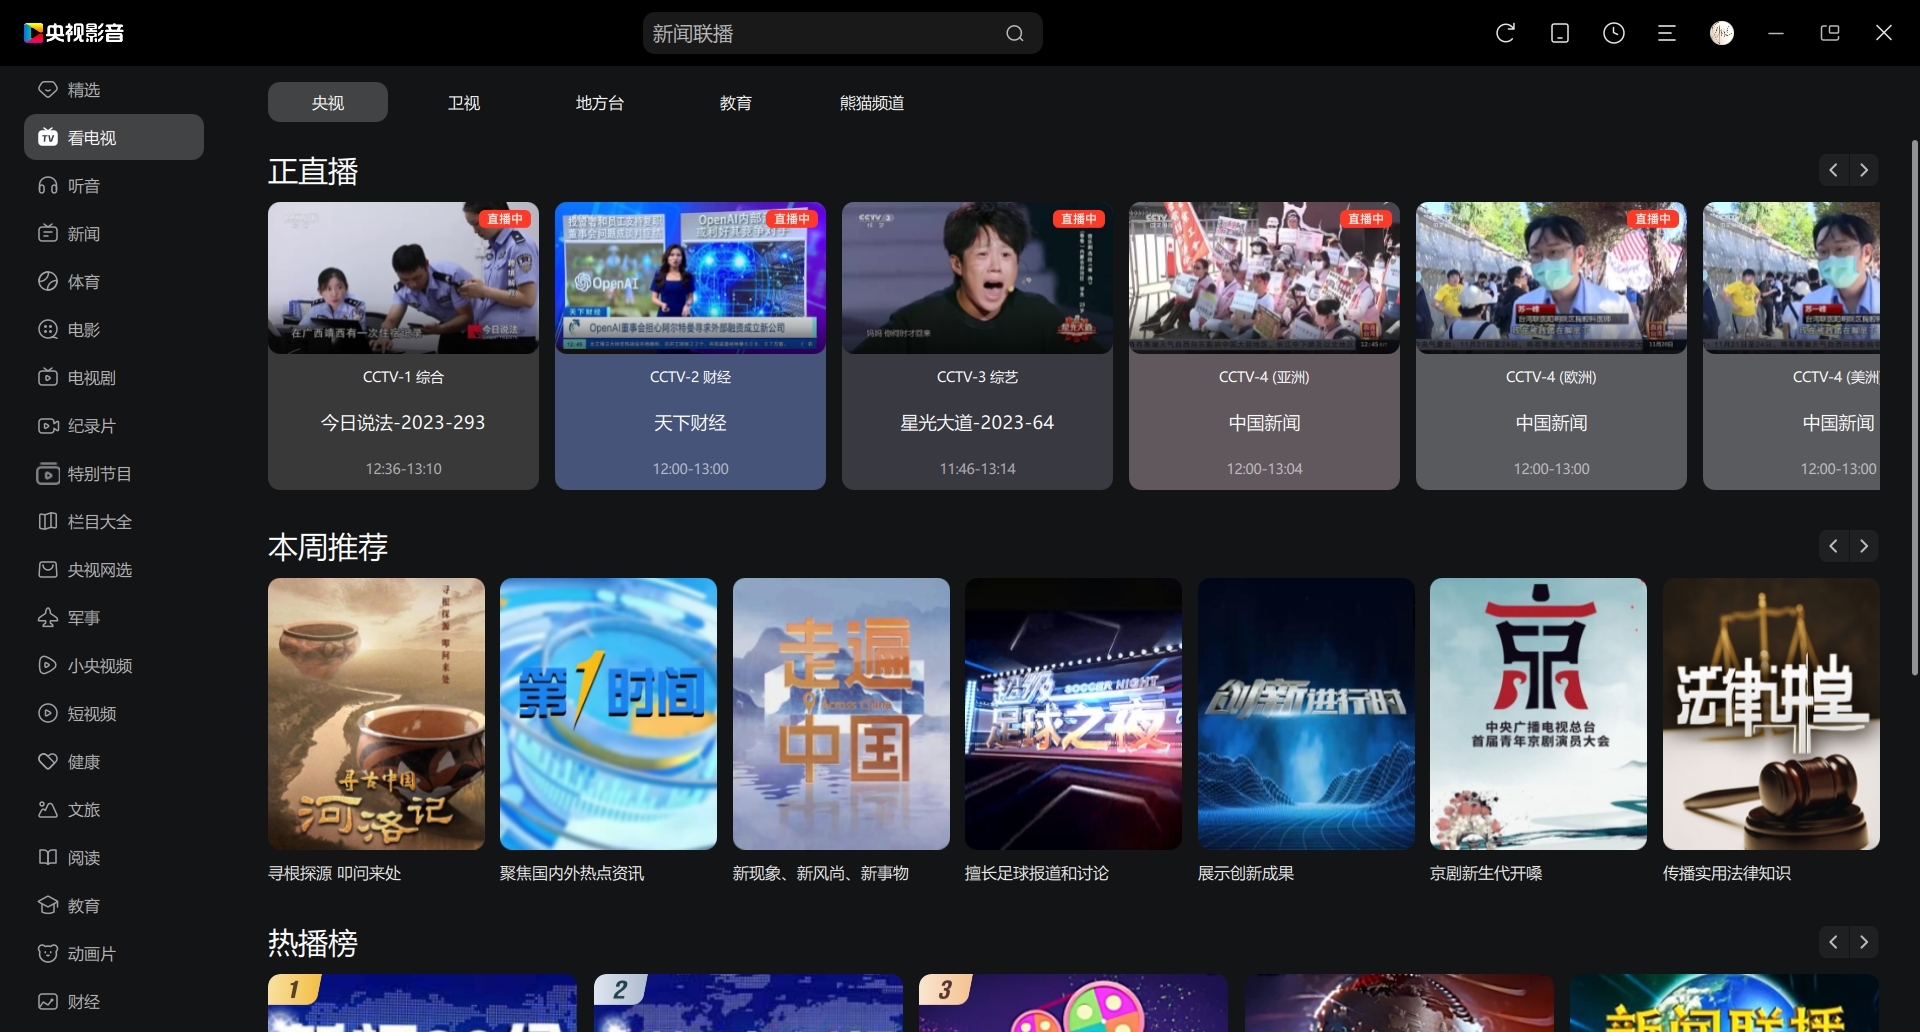Click the search magnifier icon
The height and width of the screenshot is (1032, 1920).
pos(1014,34)
